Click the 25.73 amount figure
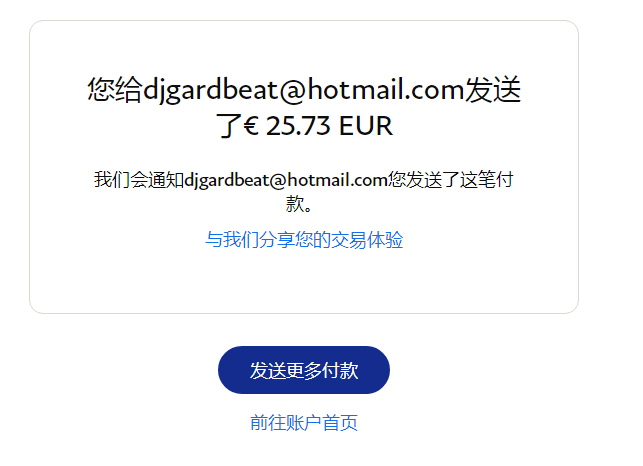 (x=298, y=126)
